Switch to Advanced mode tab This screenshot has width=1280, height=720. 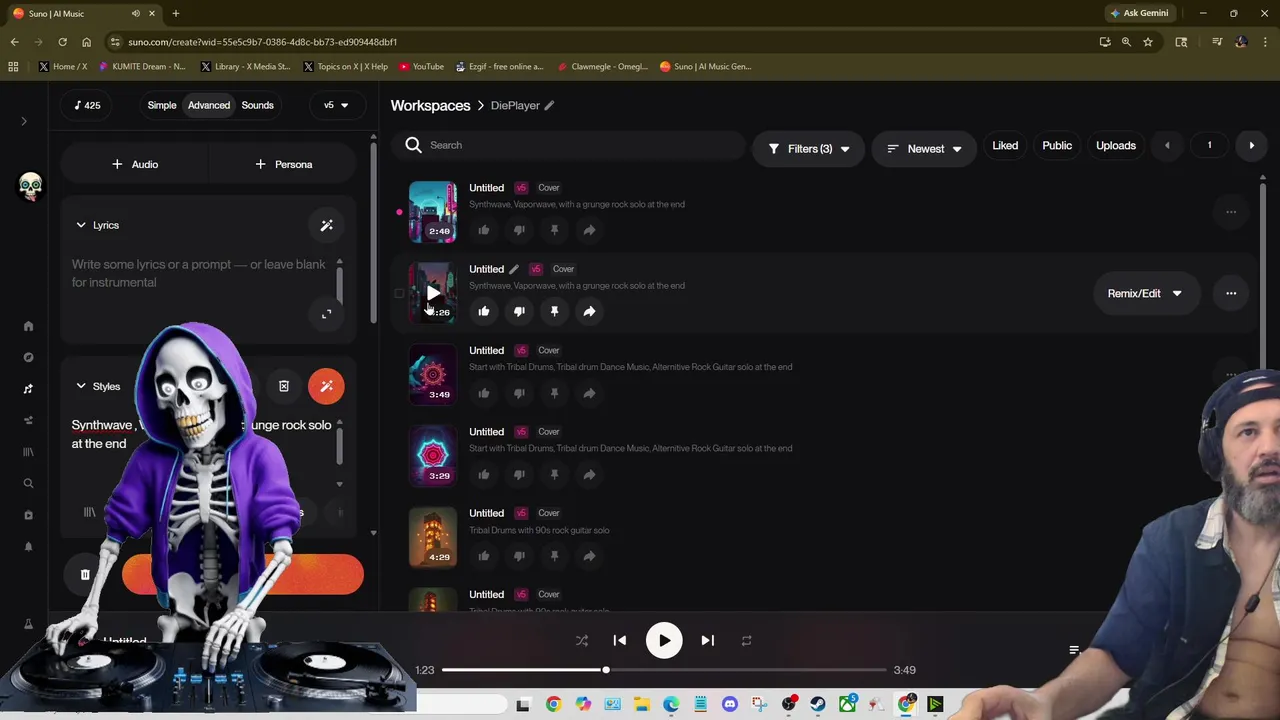tap(209, 105)
